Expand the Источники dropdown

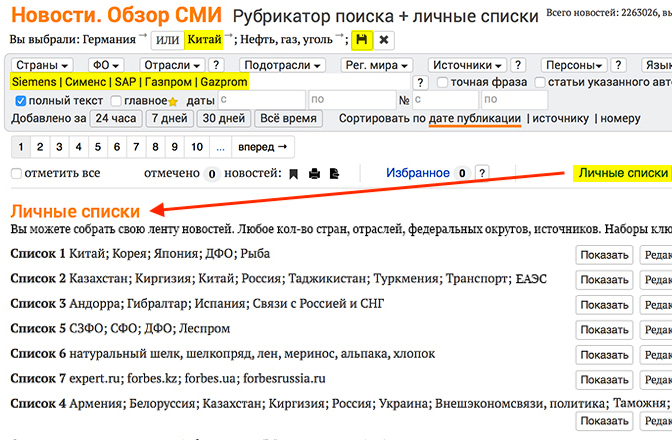point(467,65)
